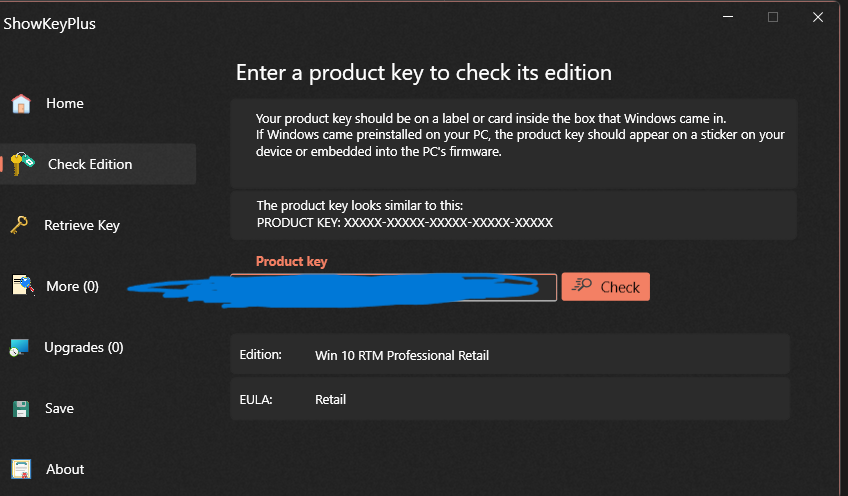This screenshot has width=848, height=496.
Task: Select the Check Edition keys icon
Action: [22, 163]
